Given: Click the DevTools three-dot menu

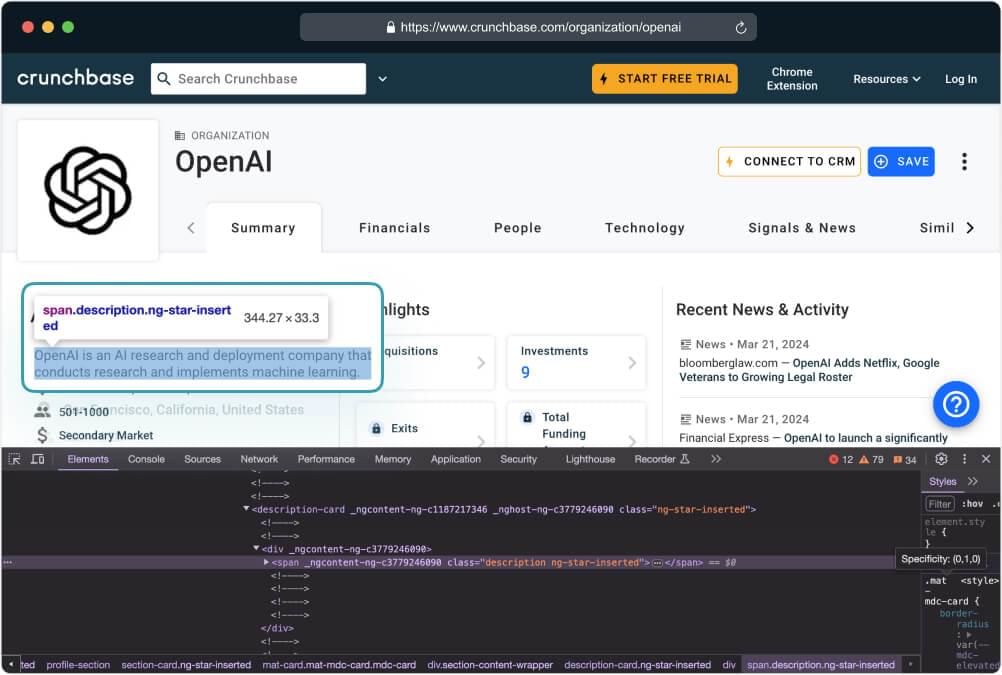Looking at the screenshot, I should coord(964,459).
